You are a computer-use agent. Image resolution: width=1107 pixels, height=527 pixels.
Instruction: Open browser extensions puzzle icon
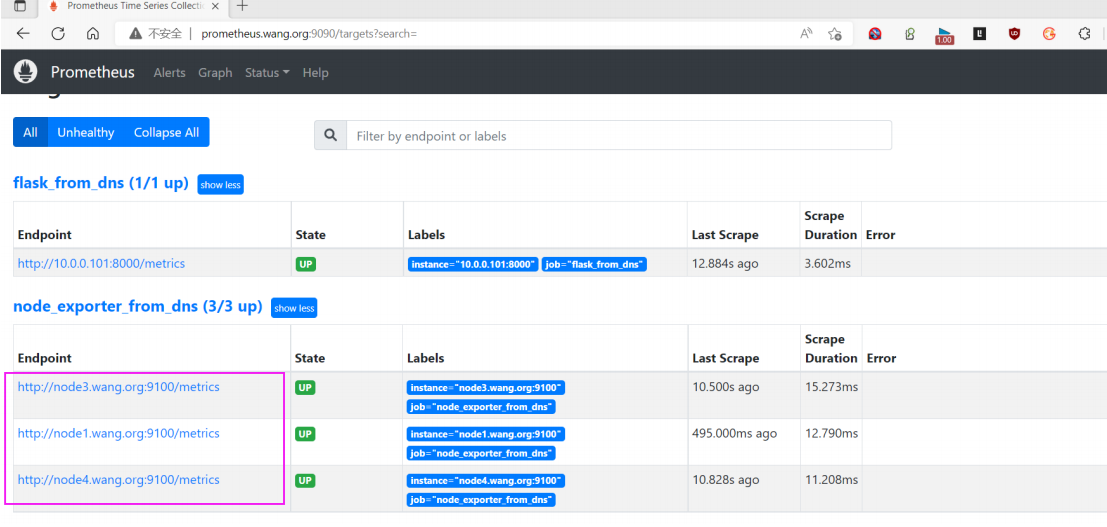(1084, 33)
